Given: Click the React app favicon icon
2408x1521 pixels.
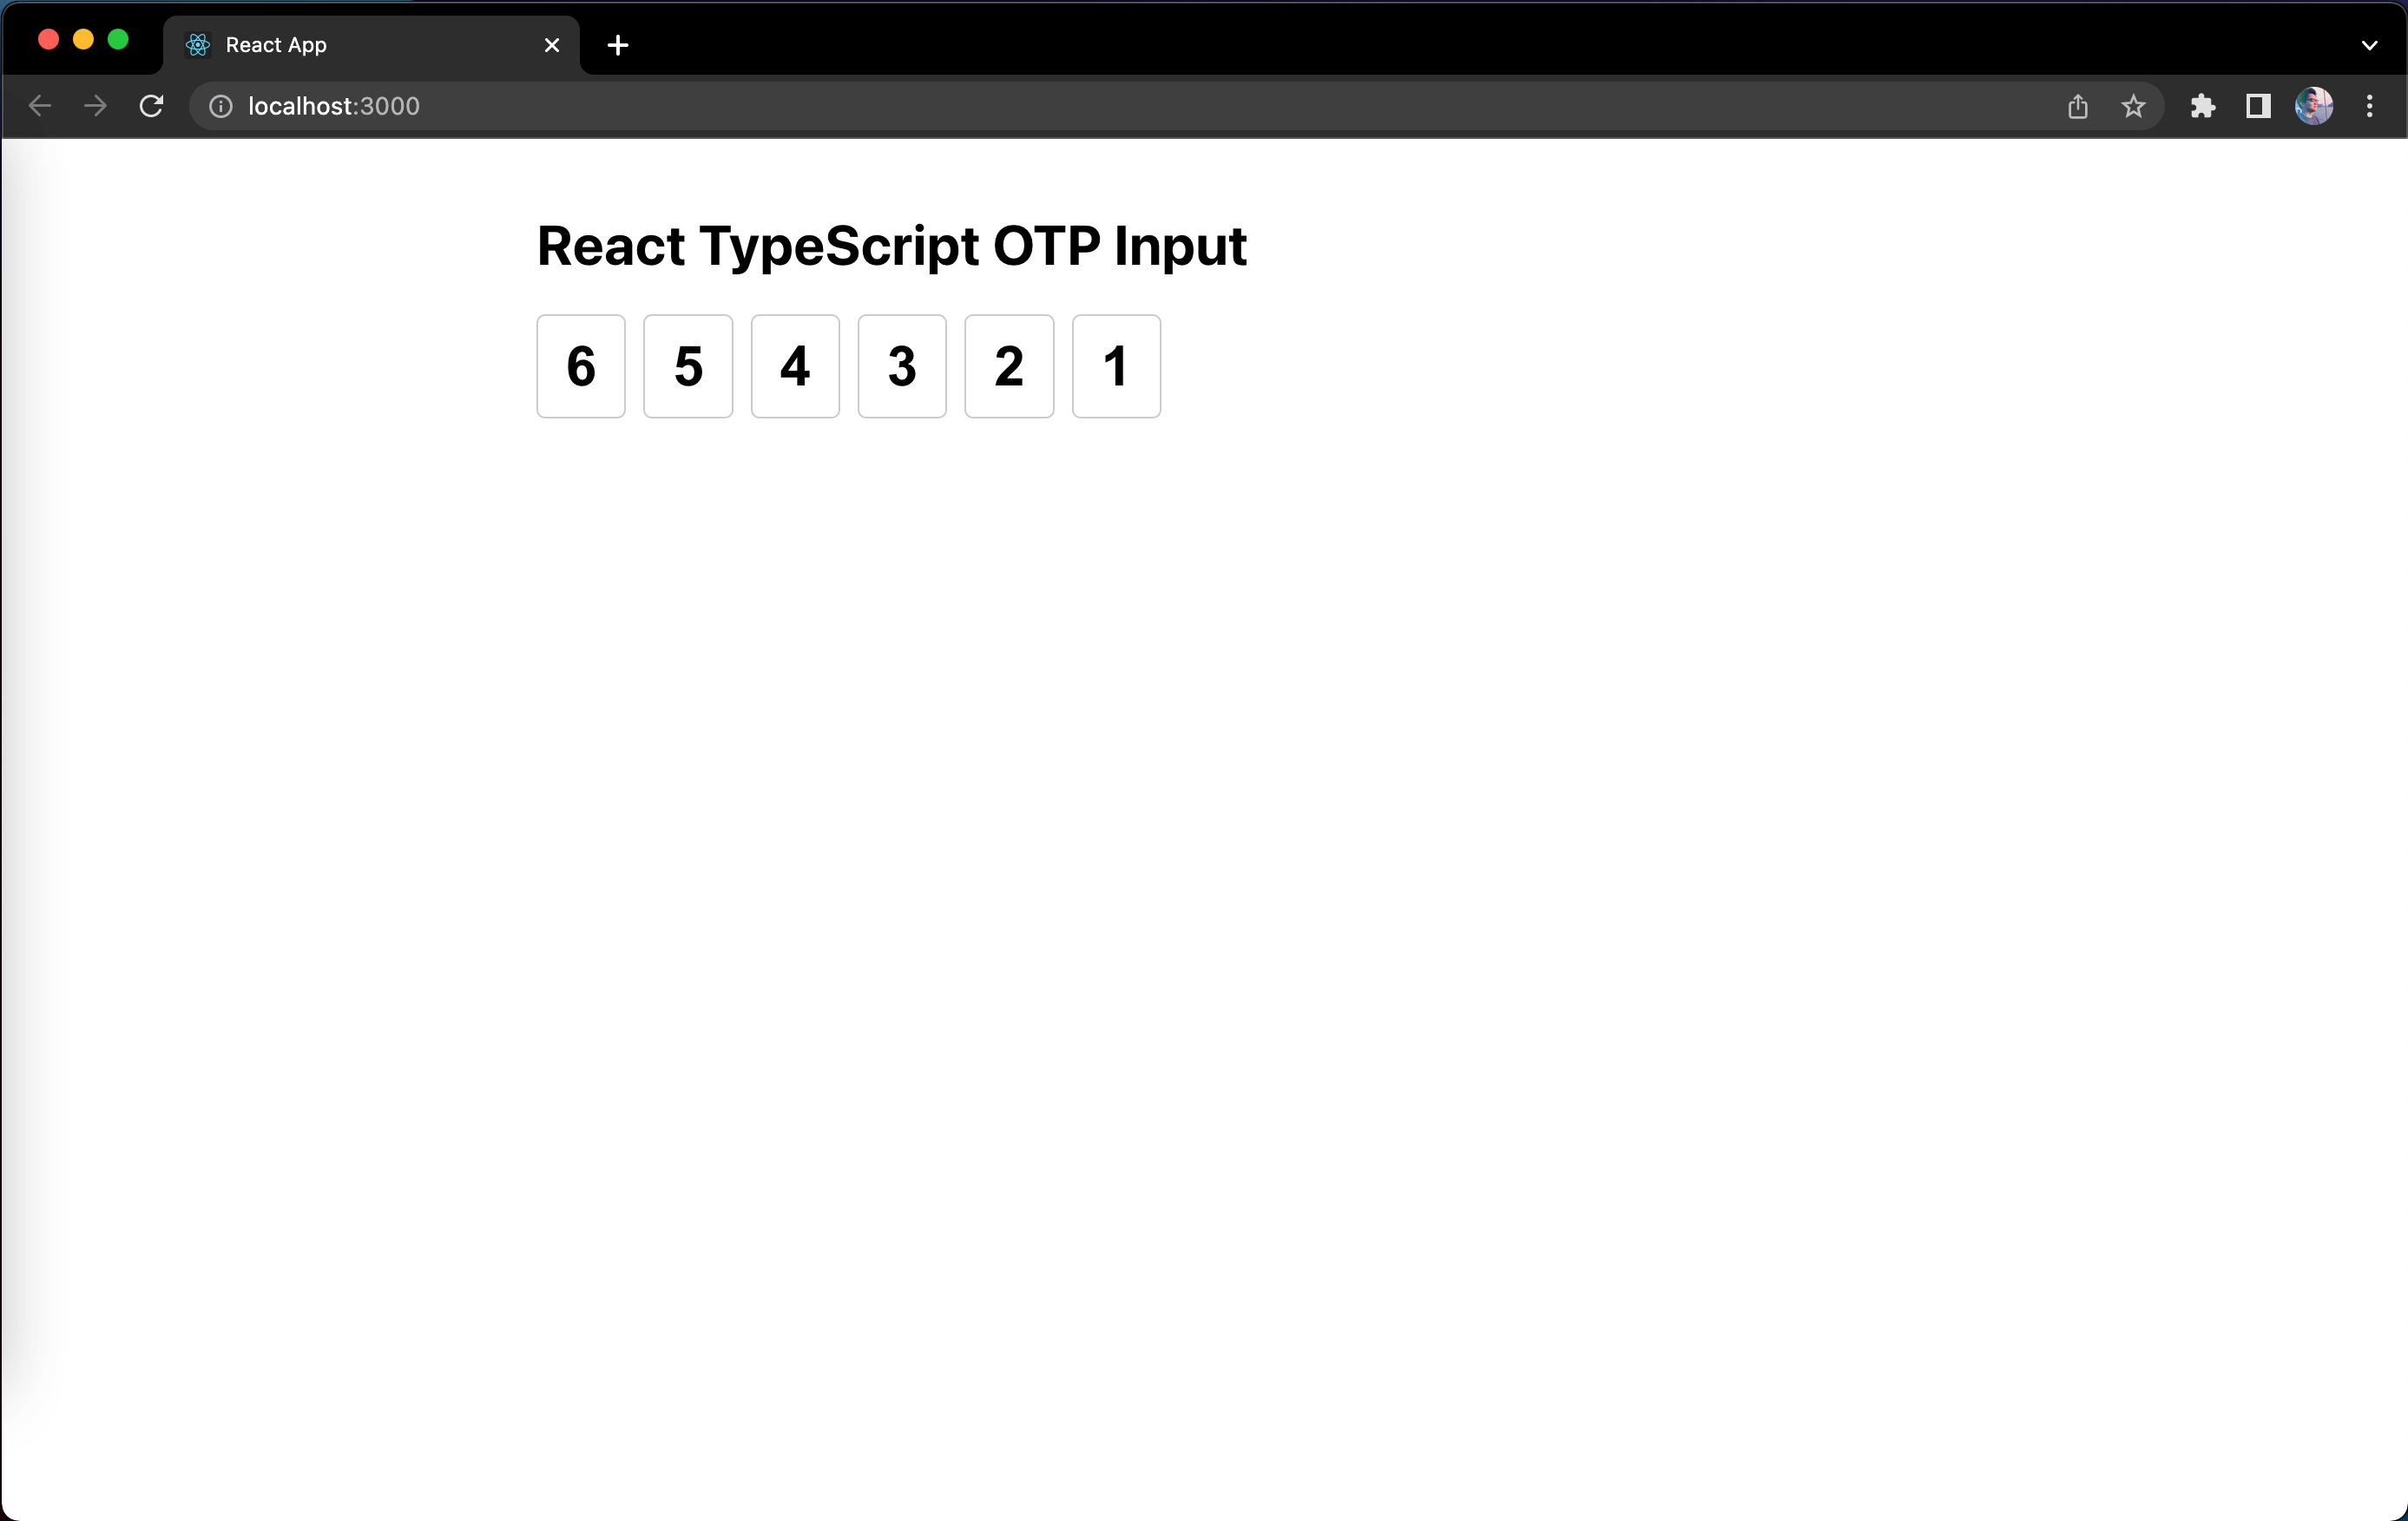Looking at the screenshot, I should tap(198, 43).
